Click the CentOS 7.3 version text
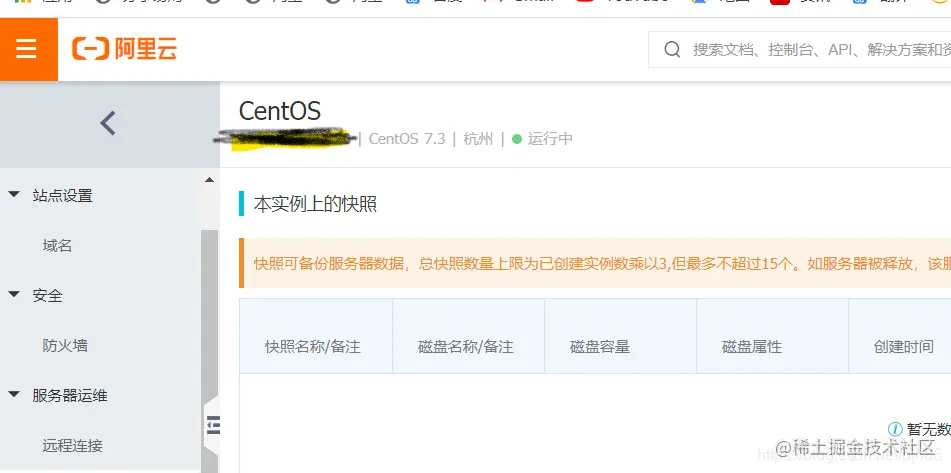The image size is (951, 473). (x=407, y=139)
